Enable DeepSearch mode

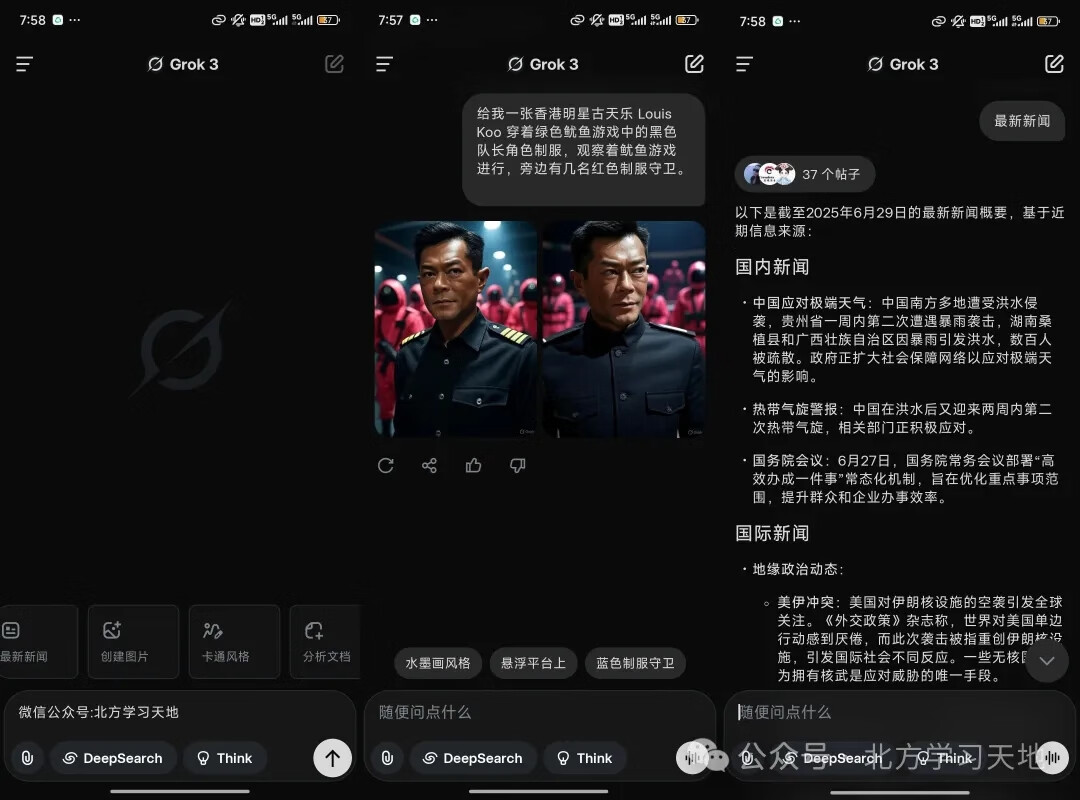(x=113, y=758)
